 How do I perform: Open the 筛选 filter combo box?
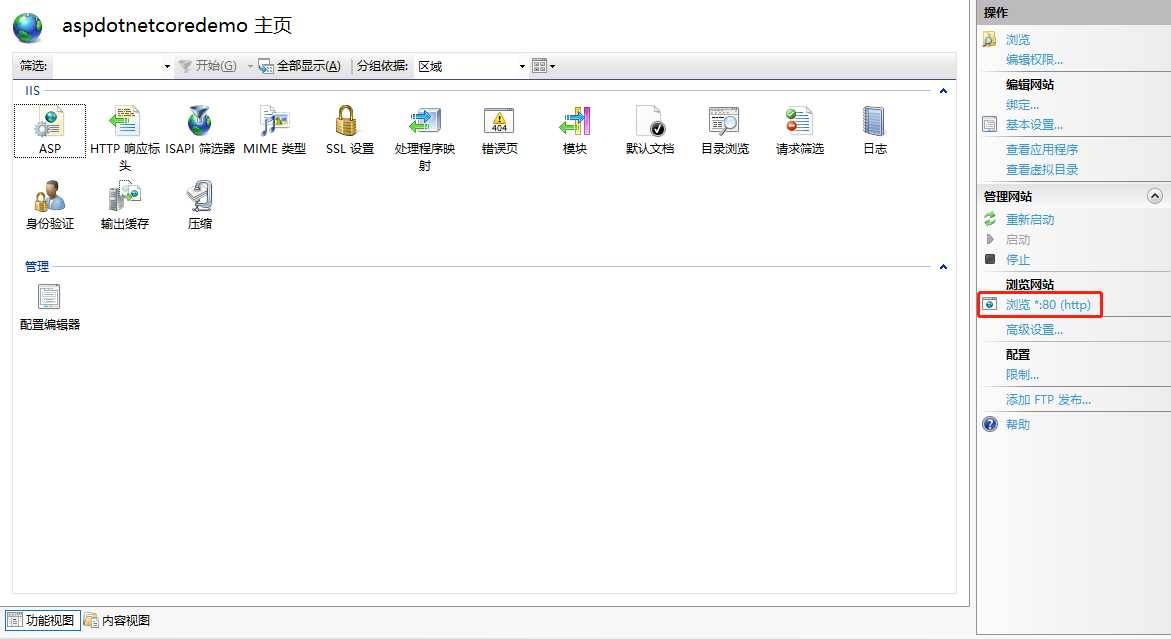tap(112, 66)
